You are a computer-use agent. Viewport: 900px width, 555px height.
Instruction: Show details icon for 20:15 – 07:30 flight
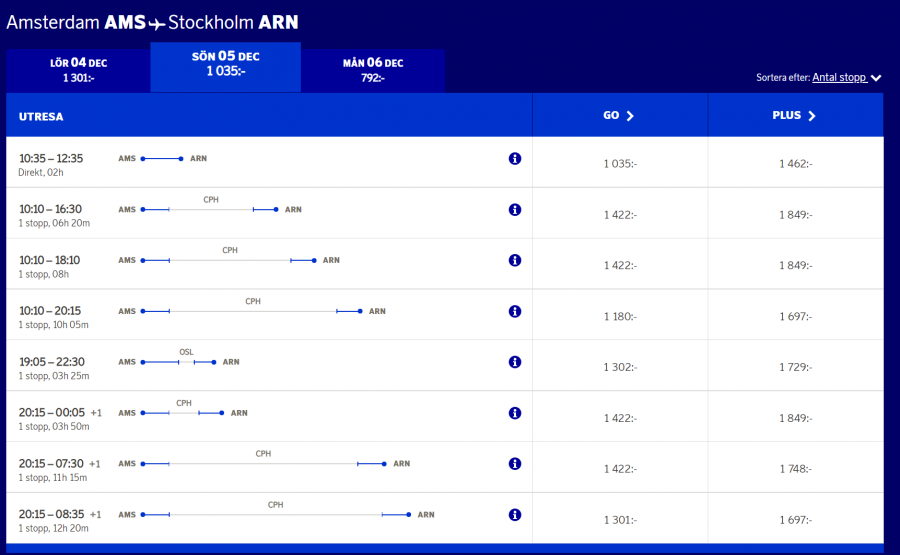[515, 464]
